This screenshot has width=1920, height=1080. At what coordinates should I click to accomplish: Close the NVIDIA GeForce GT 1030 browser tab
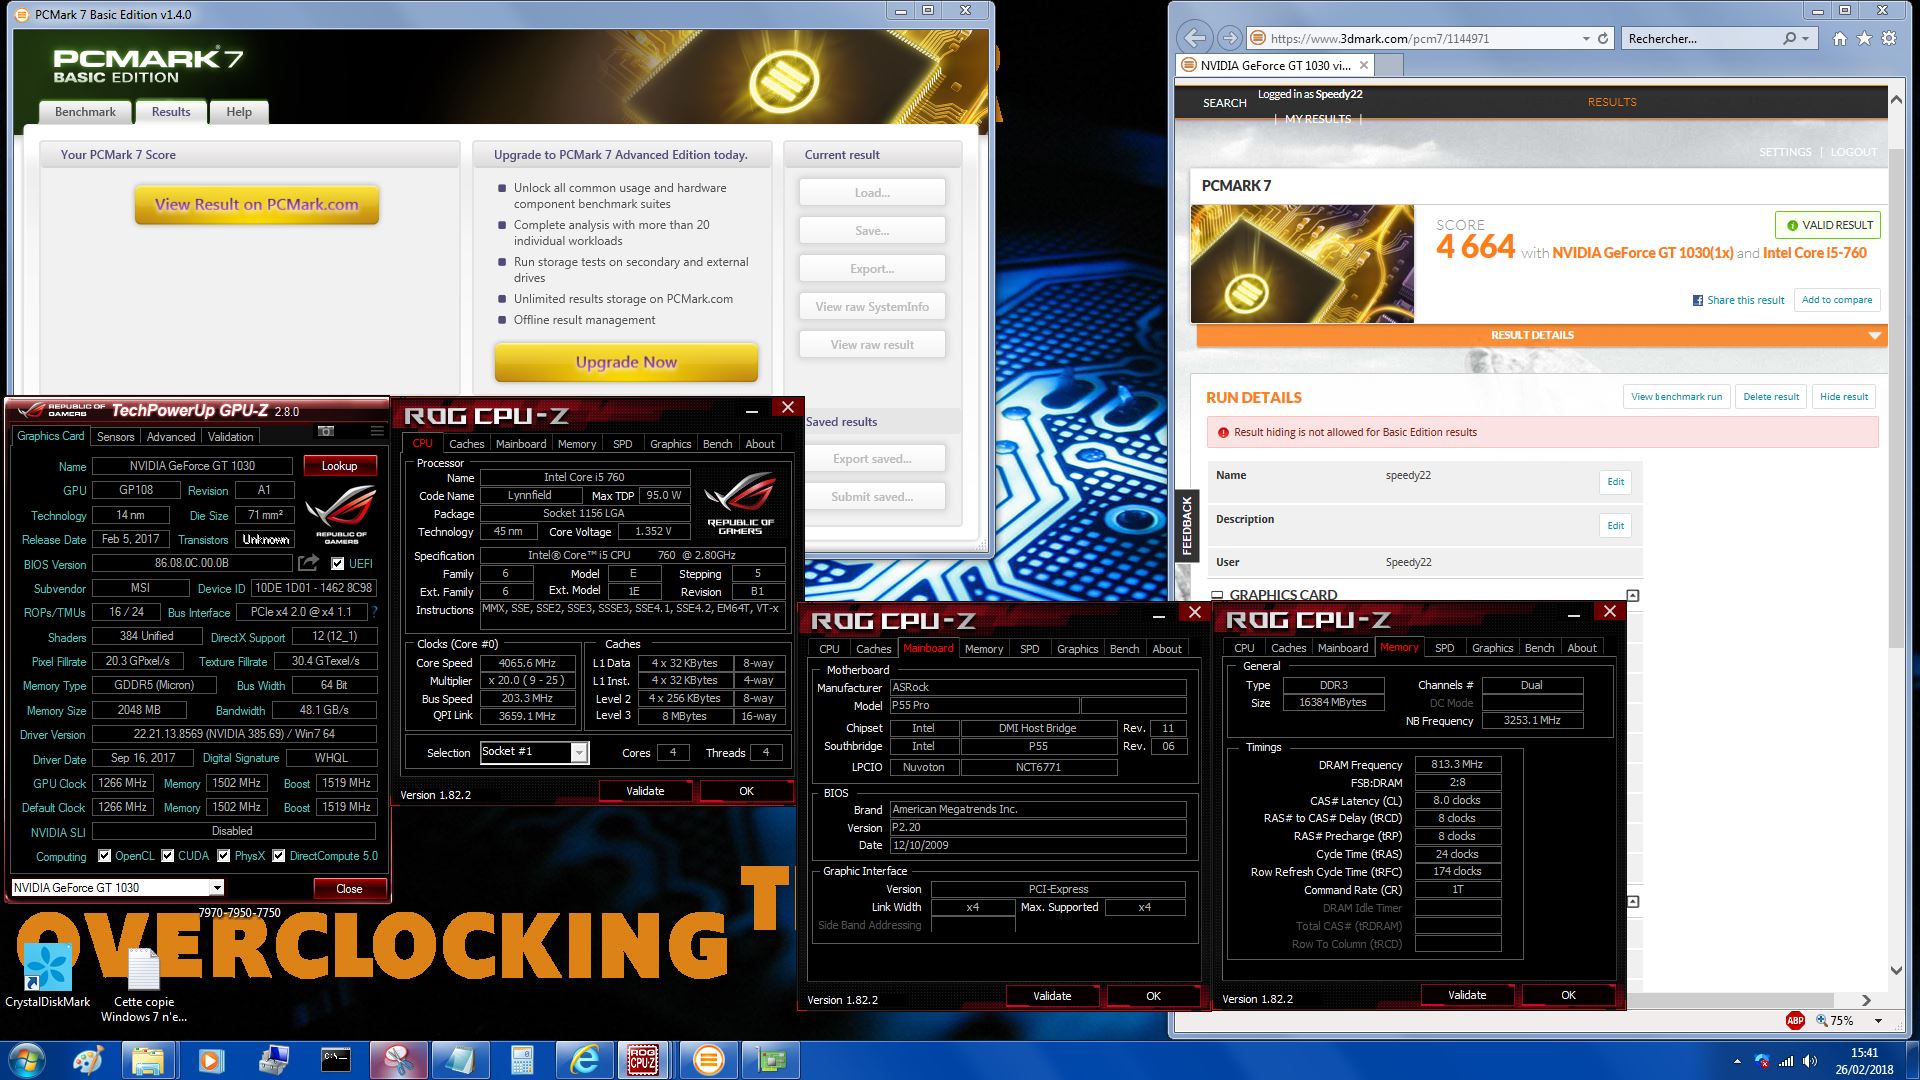point(1364,66)
